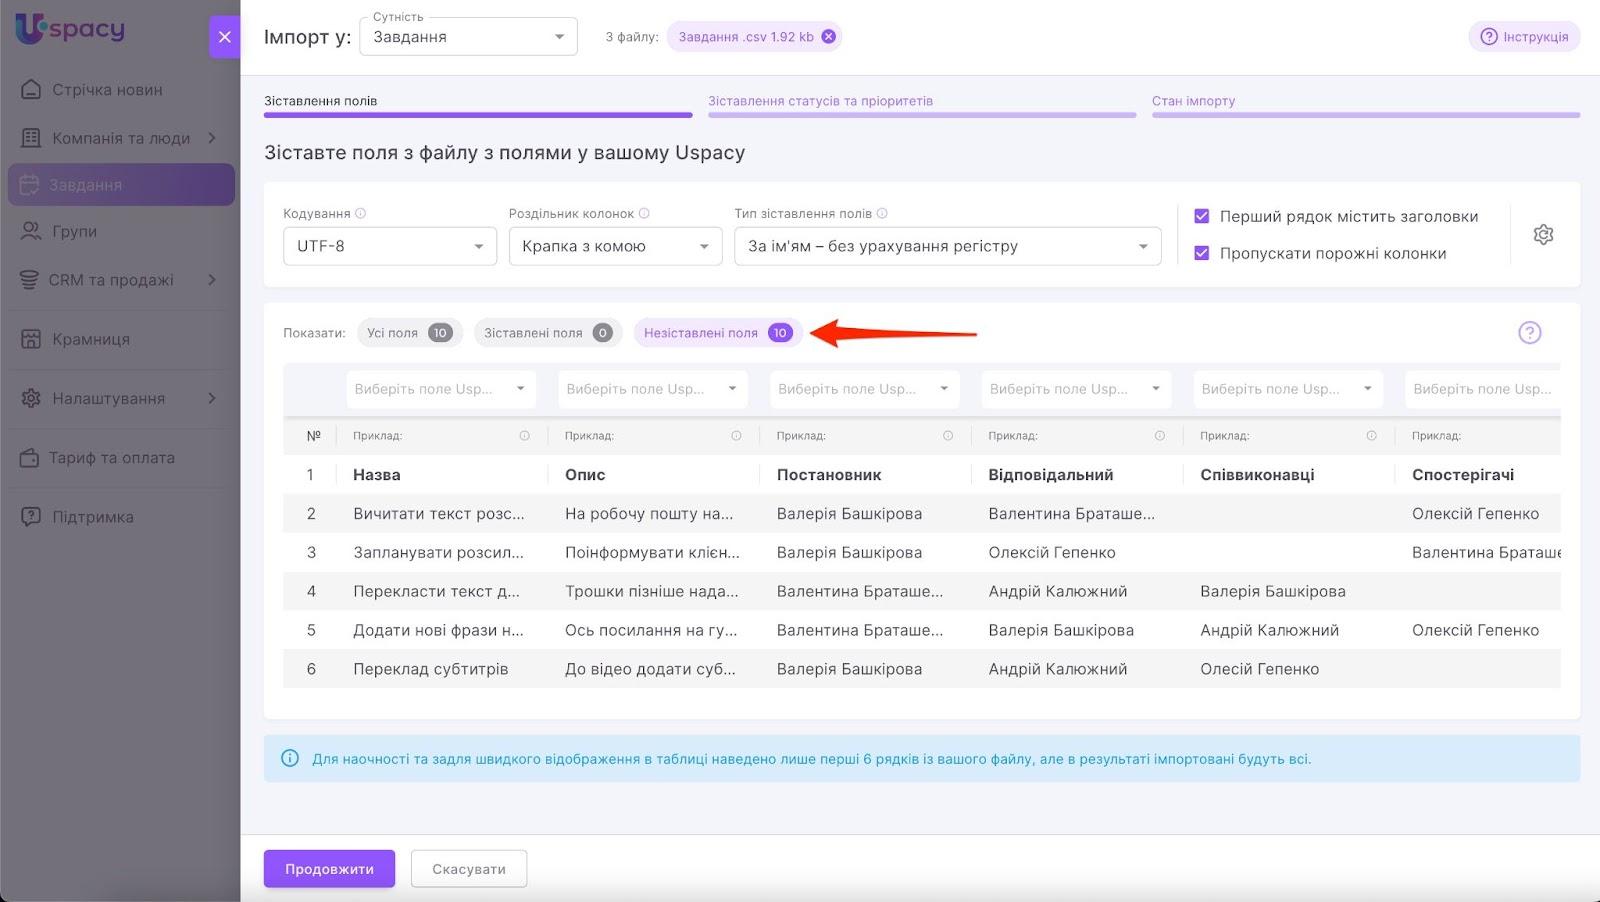Uncheck Перший рядок містить заголовки

click(1202, 217)
